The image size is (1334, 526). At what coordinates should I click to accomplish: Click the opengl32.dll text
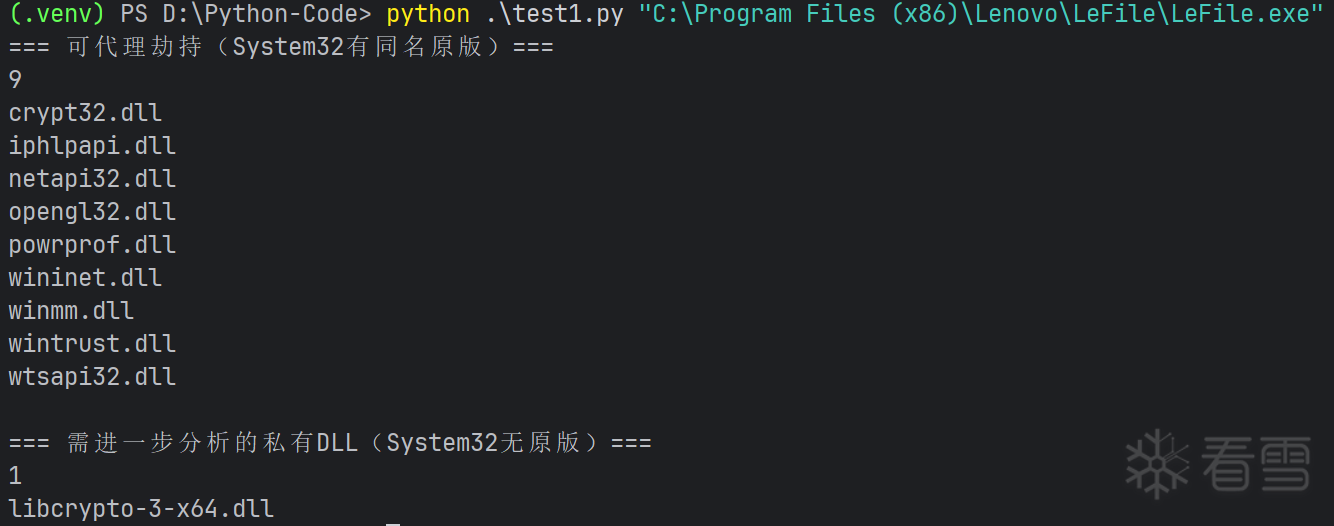pyautogui.click(x=92, y=212)
